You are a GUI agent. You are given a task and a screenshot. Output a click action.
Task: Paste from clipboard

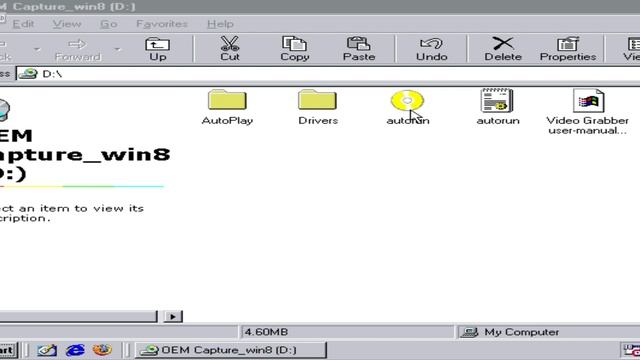(359, 49)
